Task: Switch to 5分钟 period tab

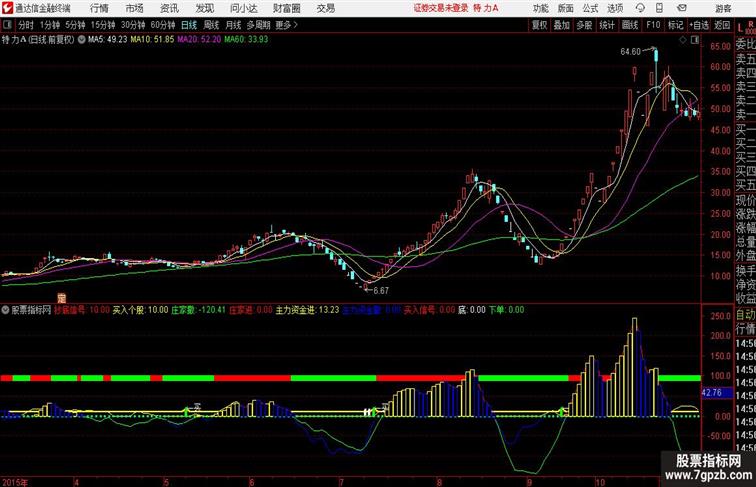Action: 75,25
